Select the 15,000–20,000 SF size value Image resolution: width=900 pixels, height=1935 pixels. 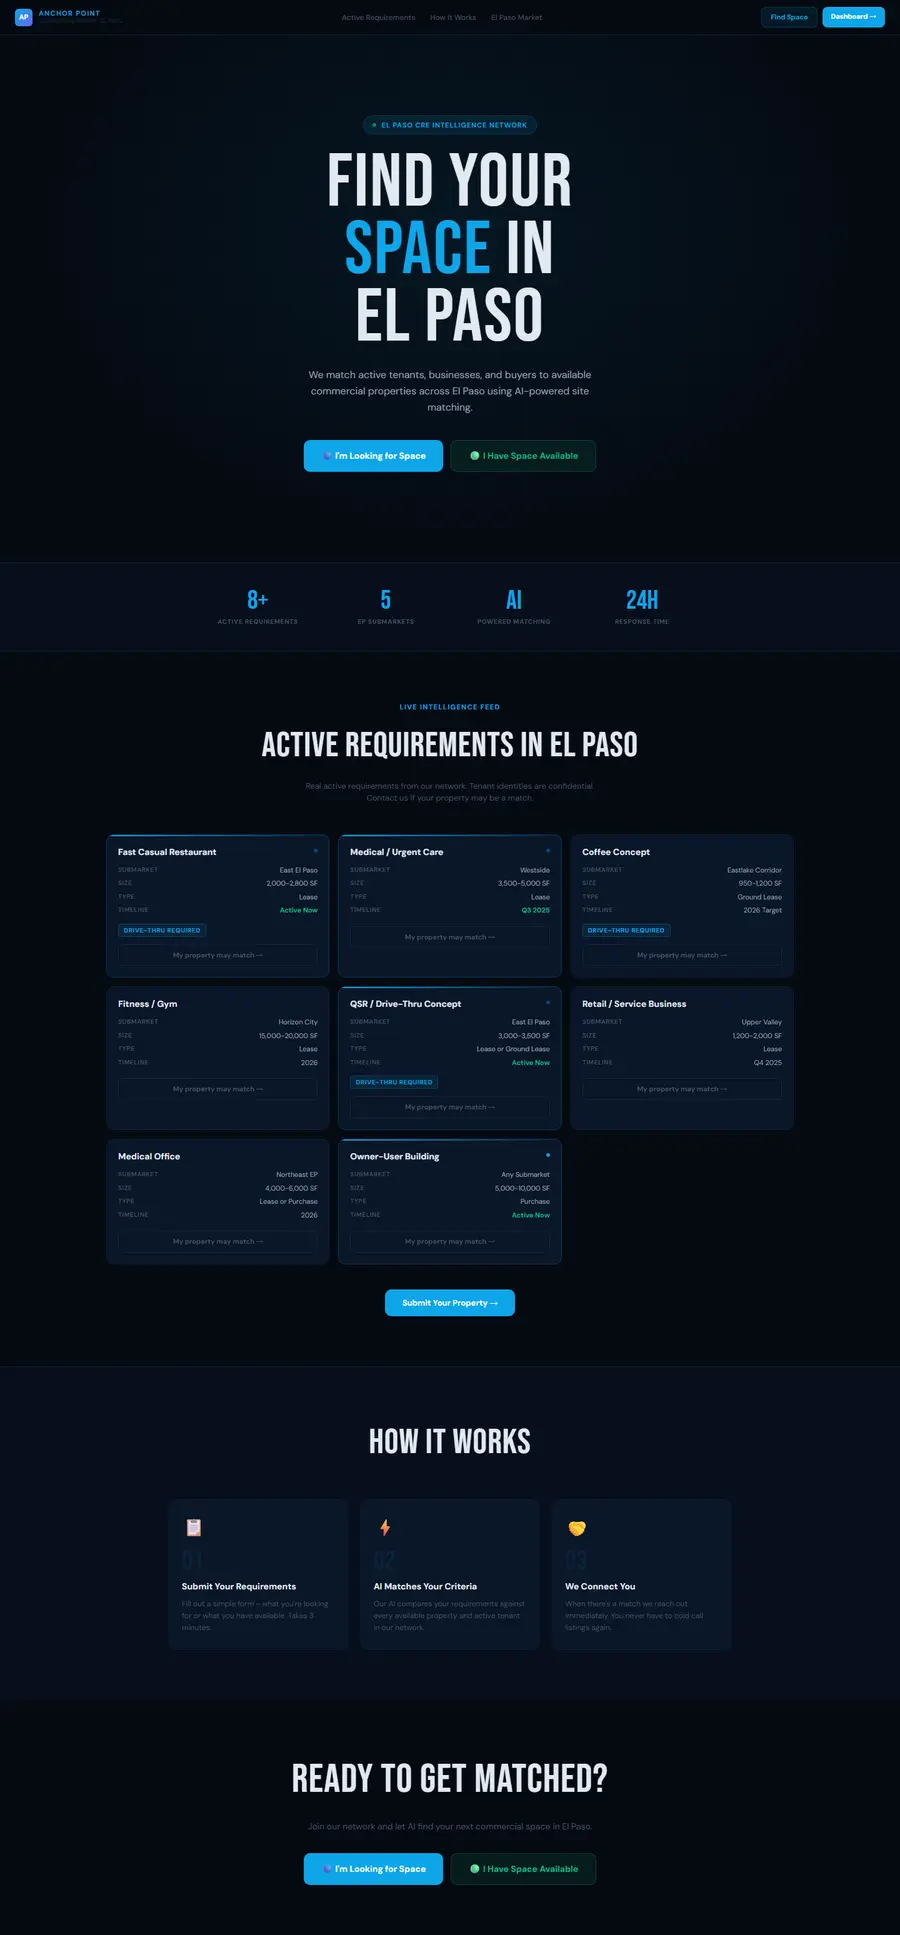coord(288,1036)
